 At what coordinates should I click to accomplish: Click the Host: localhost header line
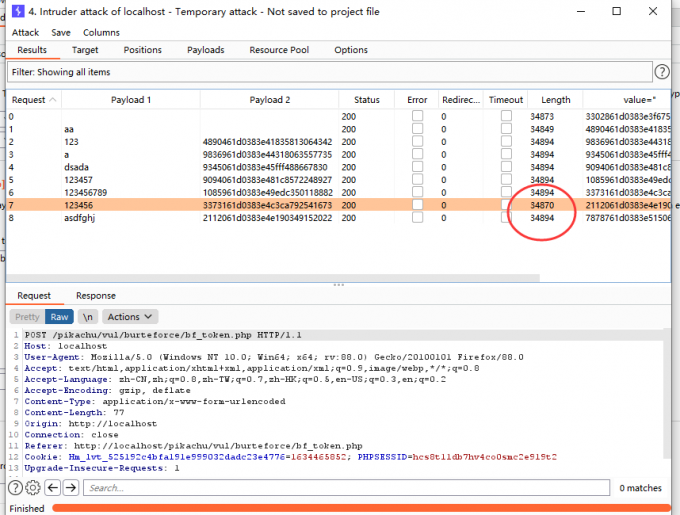(65, 346)
